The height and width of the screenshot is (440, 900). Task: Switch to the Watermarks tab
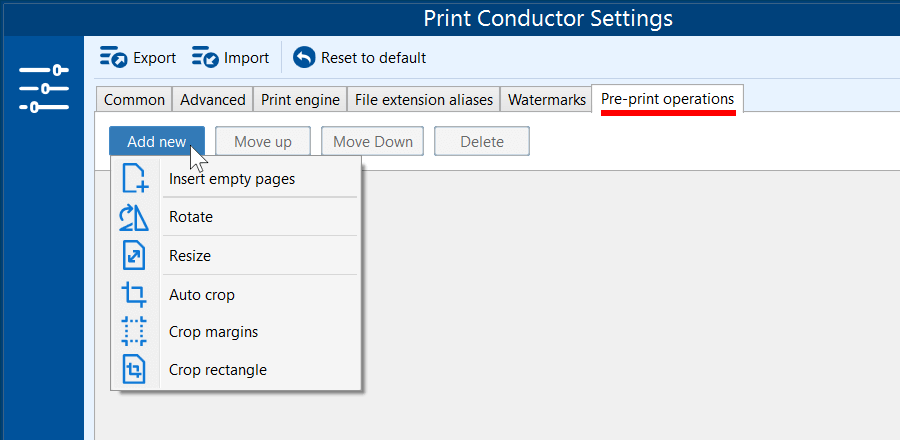[546, 100]
